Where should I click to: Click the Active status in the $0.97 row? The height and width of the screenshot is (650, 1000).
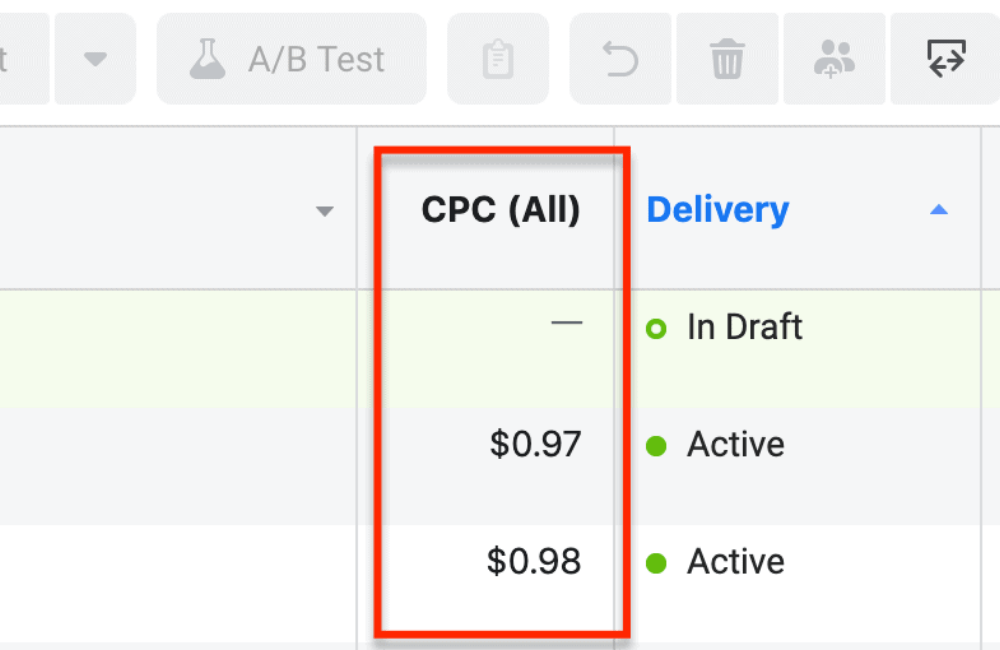click(735, 445)
